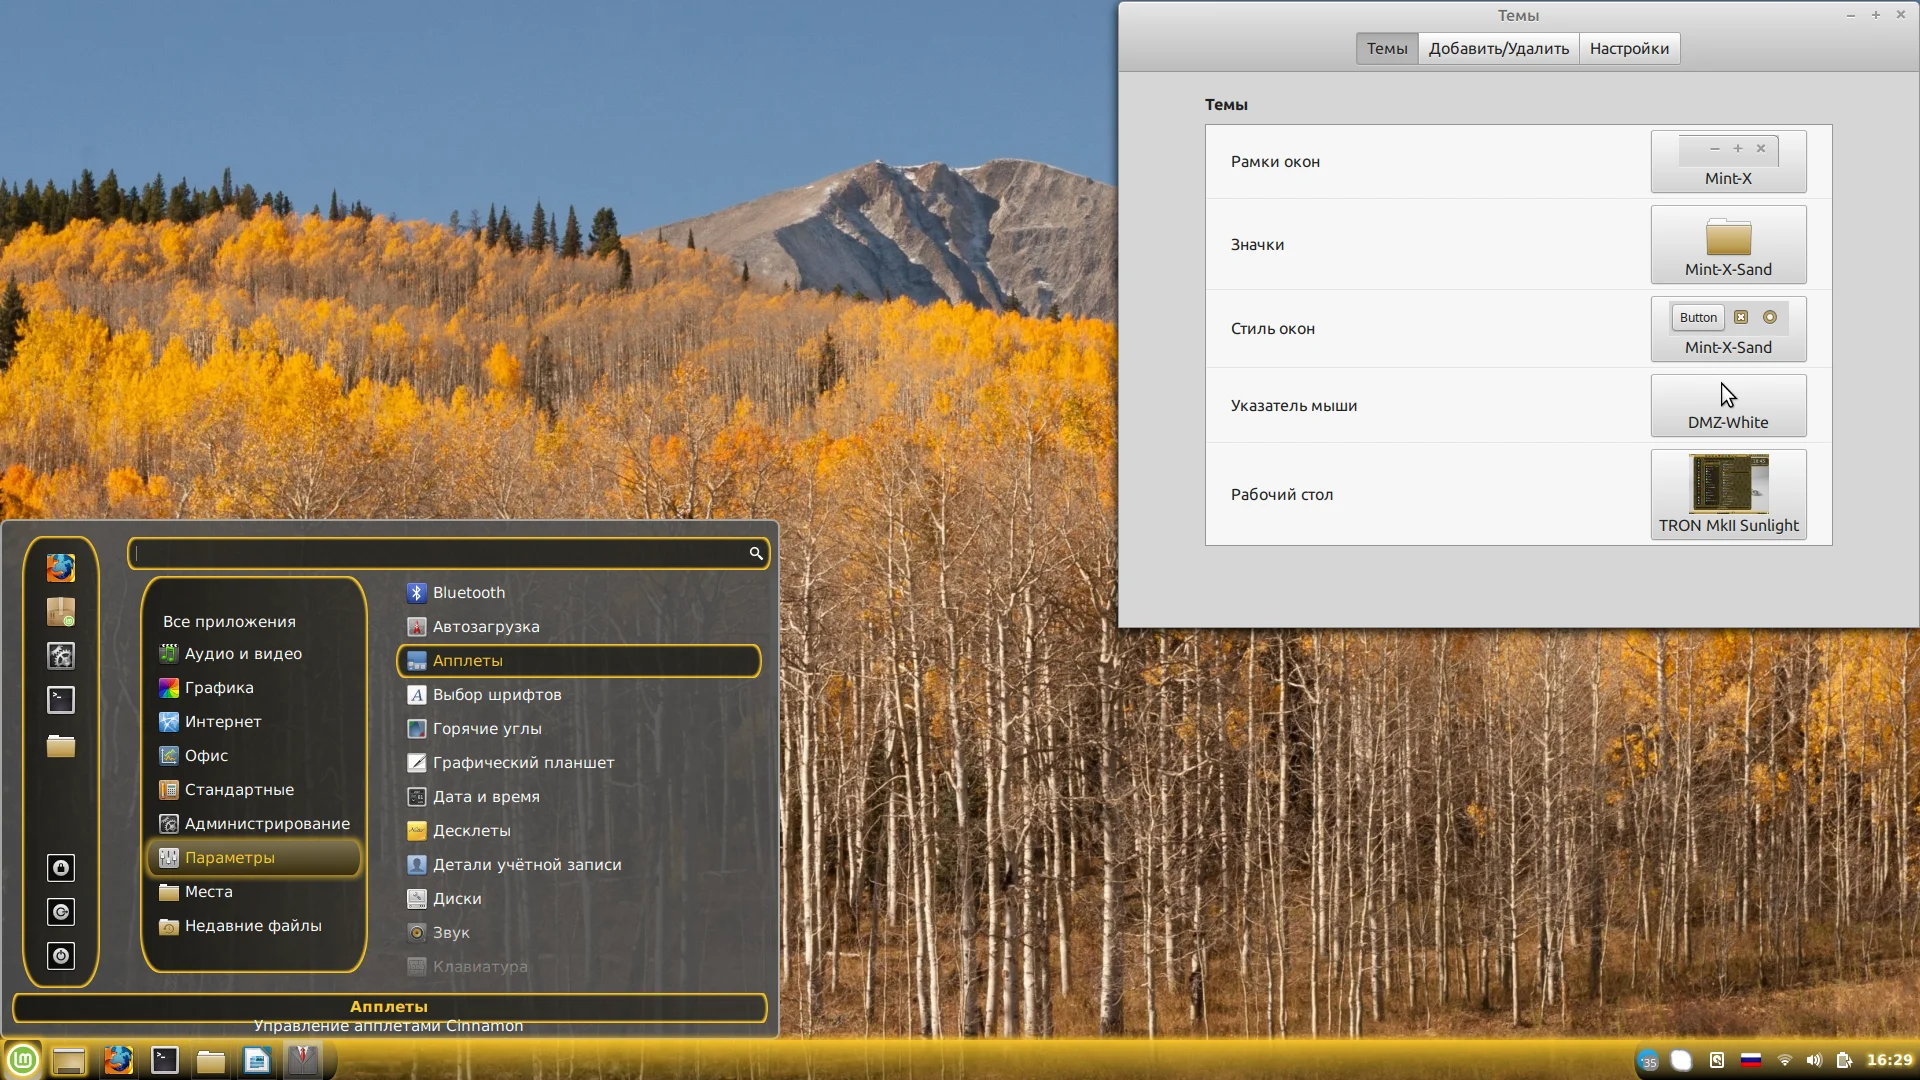Click the lock screen icon in menu sidebar
This screenshot has width=1920, height=1080.
tap(61, 868)
